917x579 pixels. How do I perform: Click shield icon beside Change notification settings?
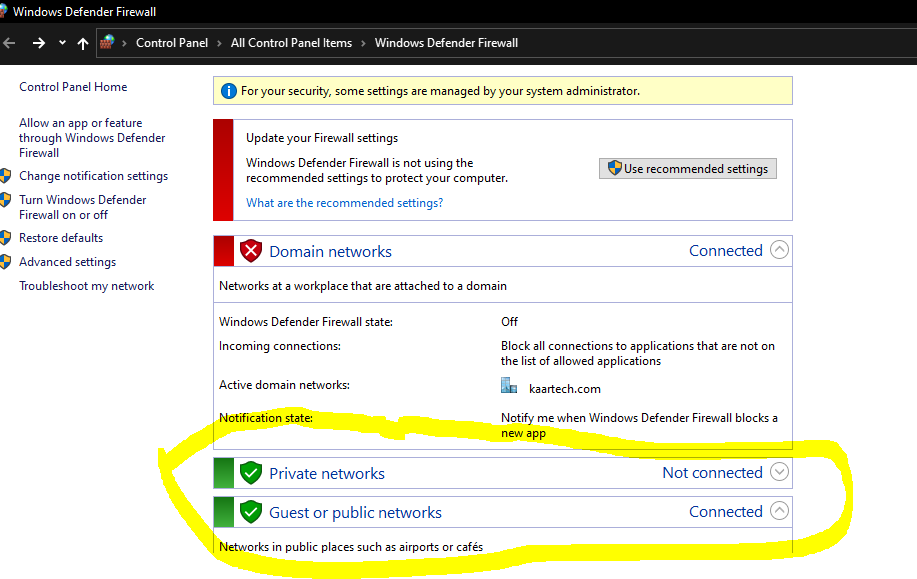(5, 175)
